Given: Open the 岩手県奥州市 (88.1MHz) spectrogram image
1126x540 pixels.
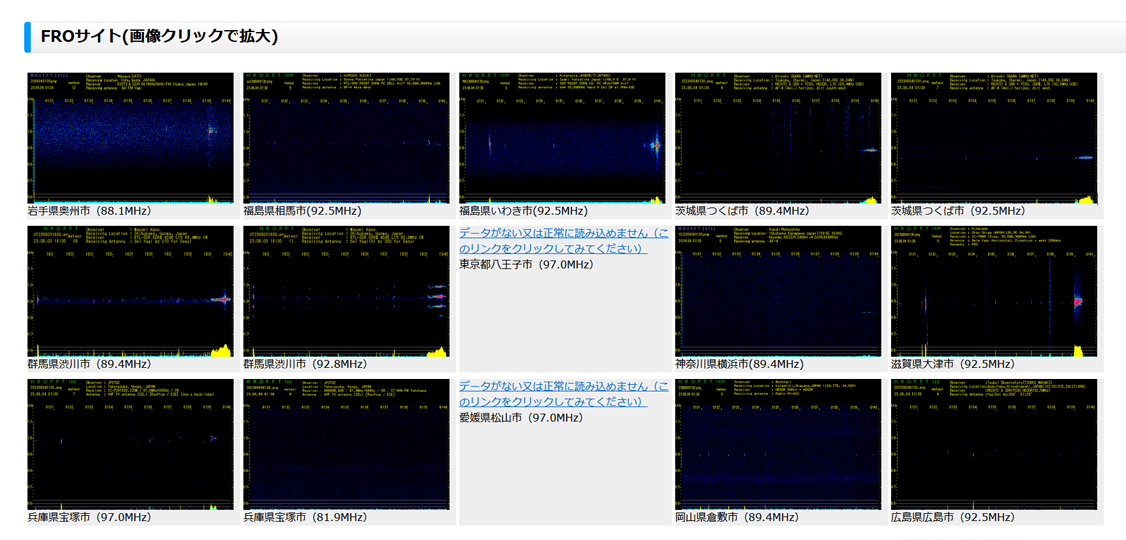Looking at the screenshot, I should point(130,138).
